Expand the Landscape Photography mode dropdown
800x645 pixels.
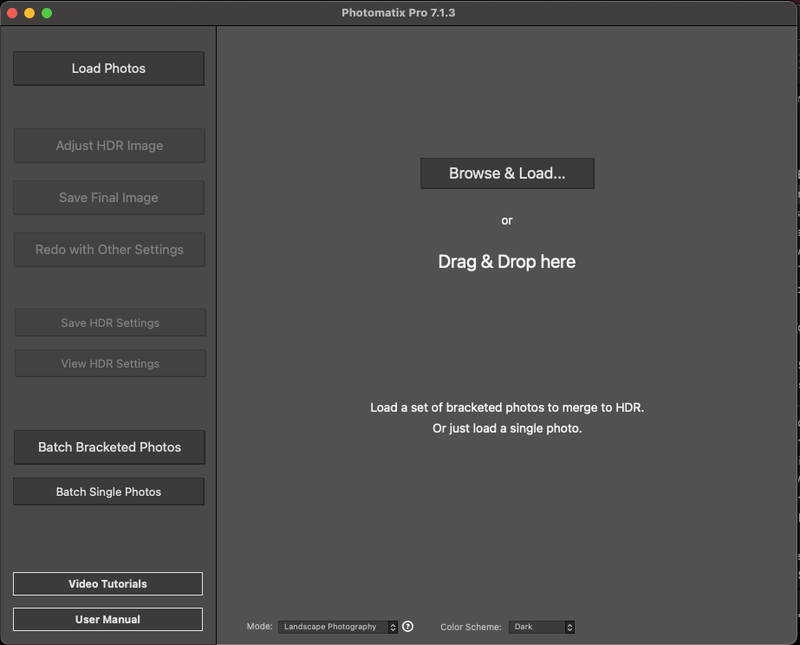click(x=338, y=627)
